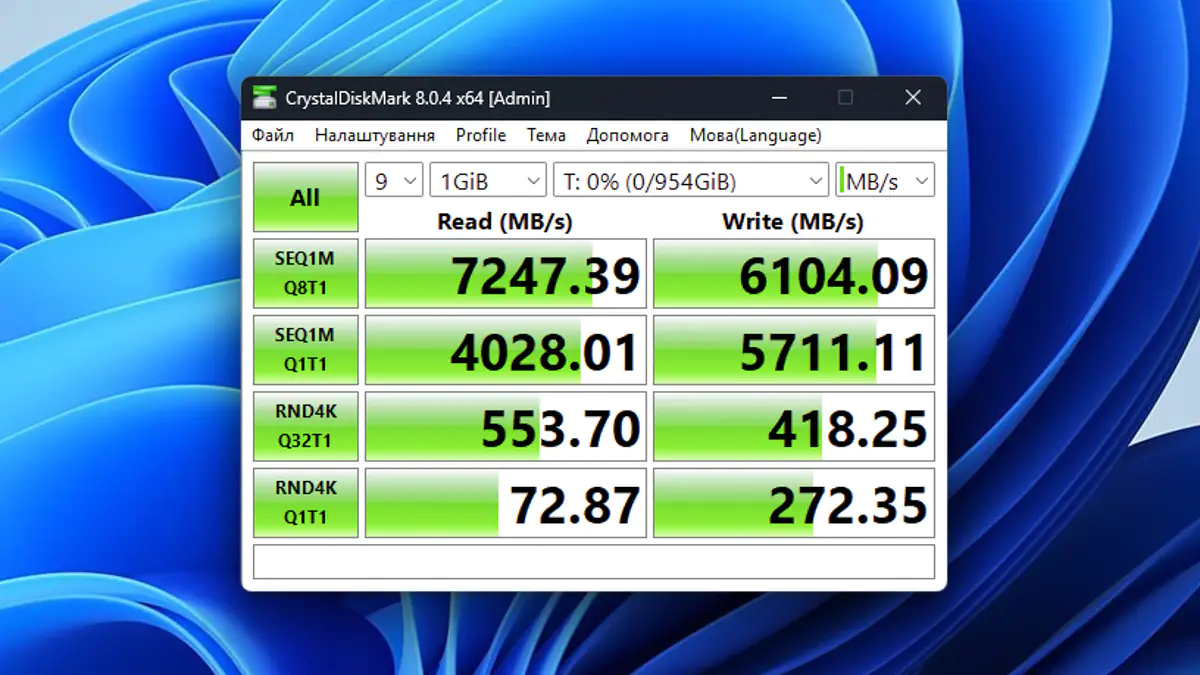Open the test count dropdown showing 9
Viewport: 1200px width, 675px height.
point(393,180)
